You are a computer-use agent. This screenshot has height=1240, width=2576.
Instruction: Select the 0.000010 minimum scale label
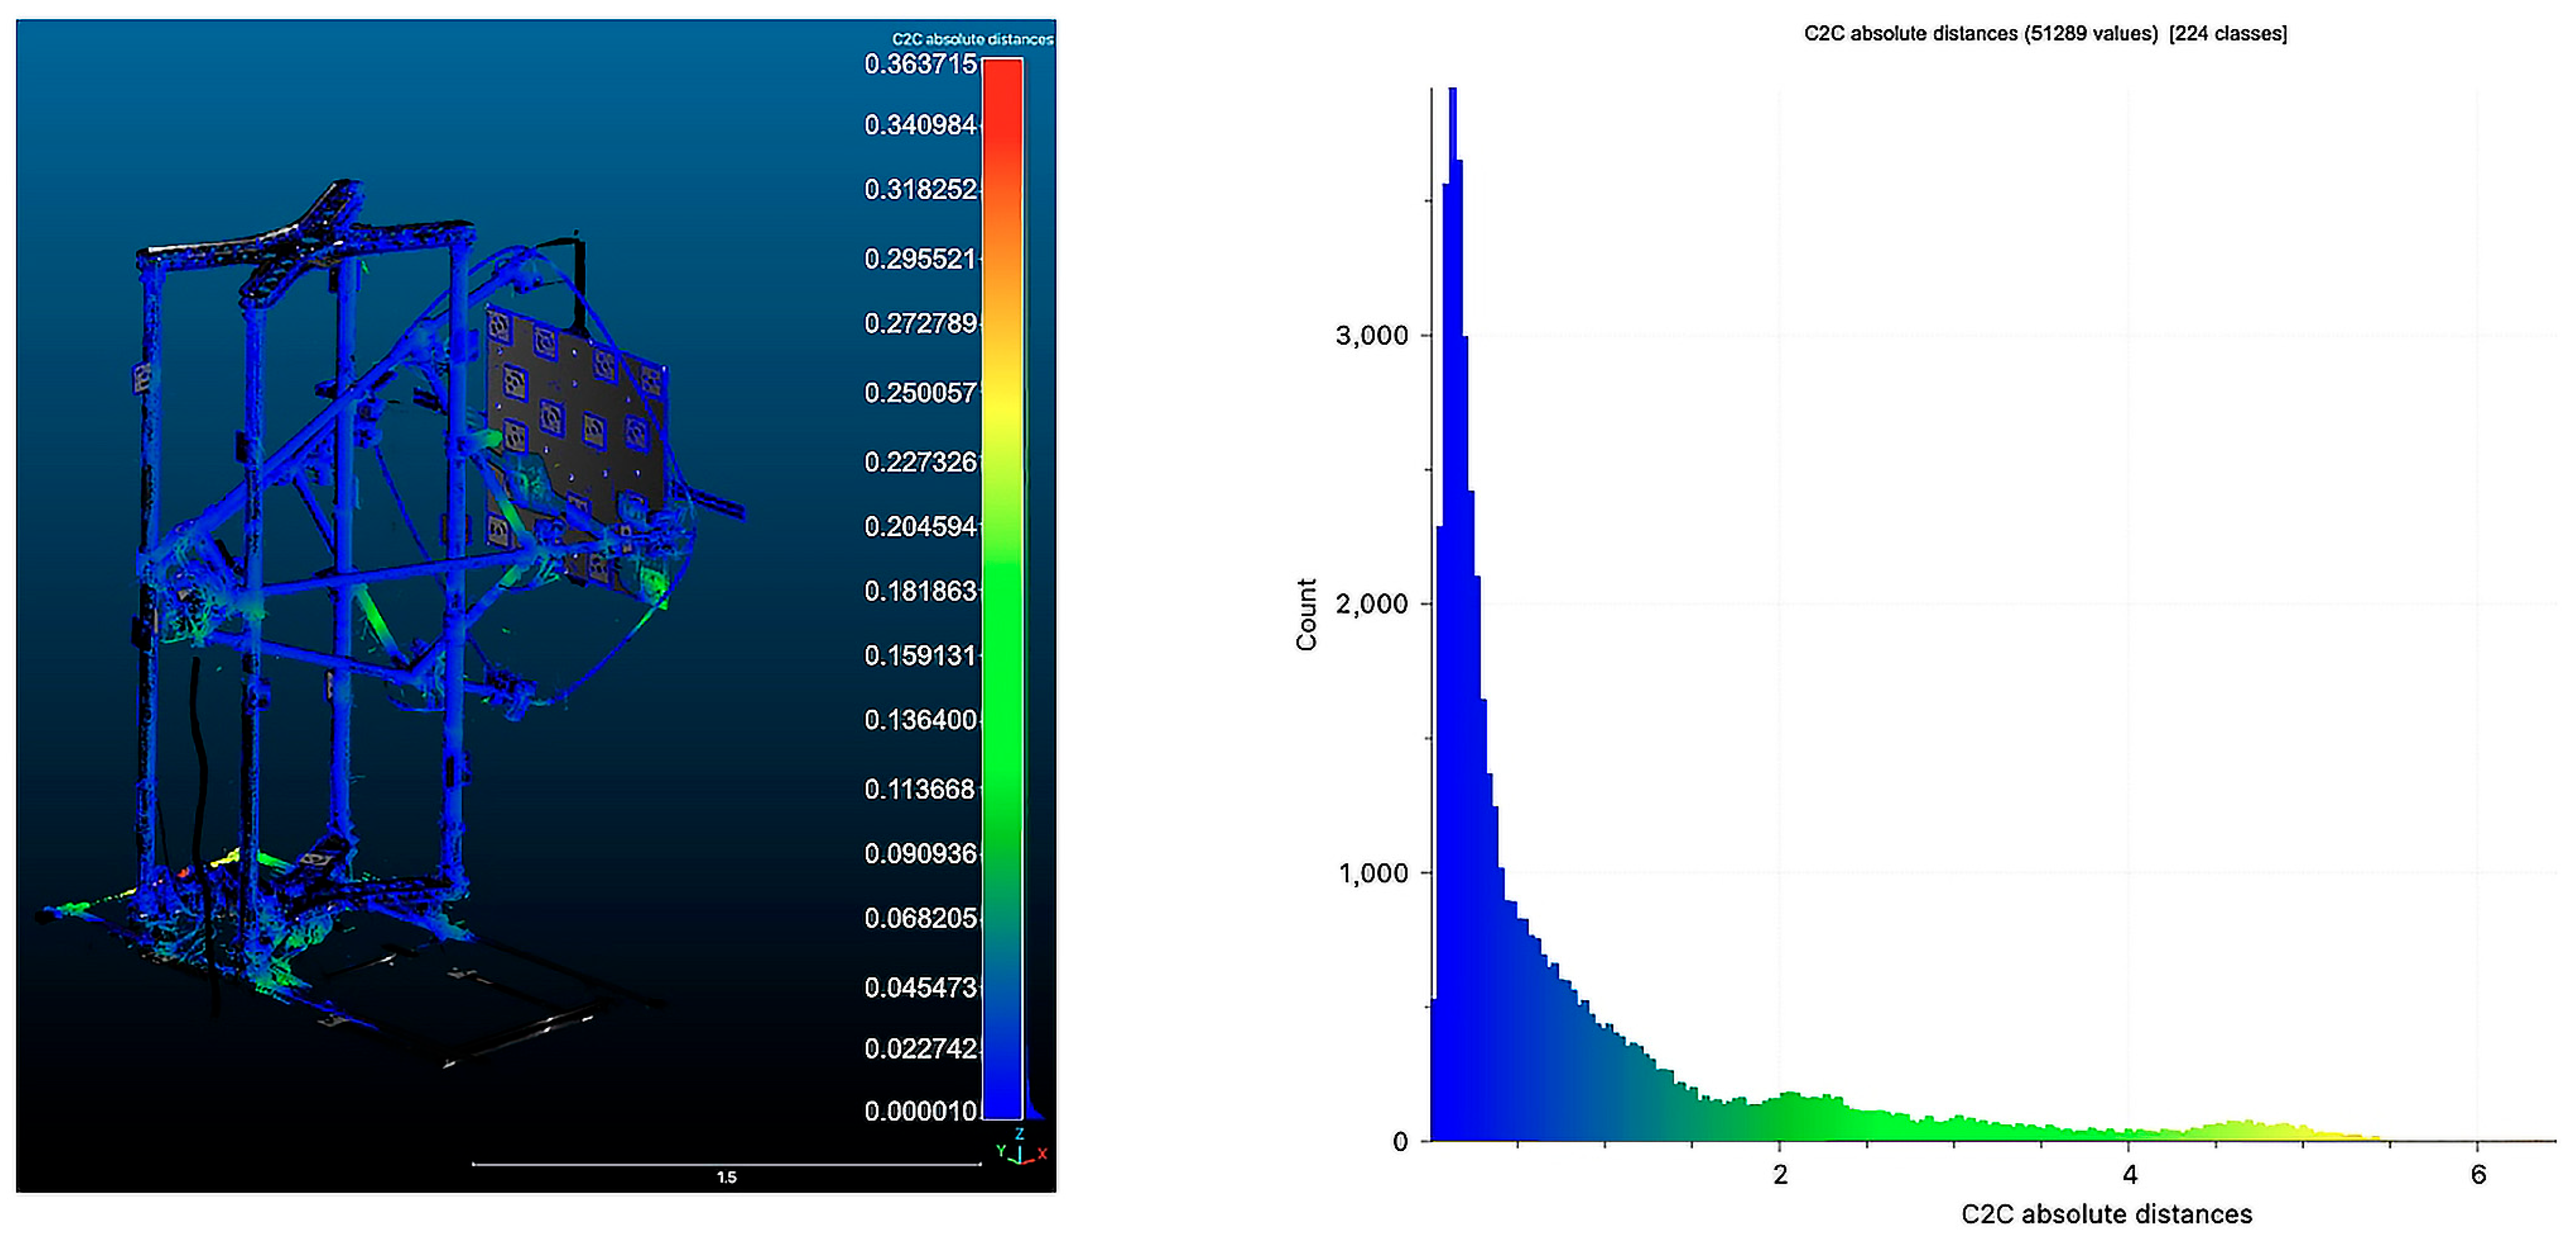tap(920, 1111)
